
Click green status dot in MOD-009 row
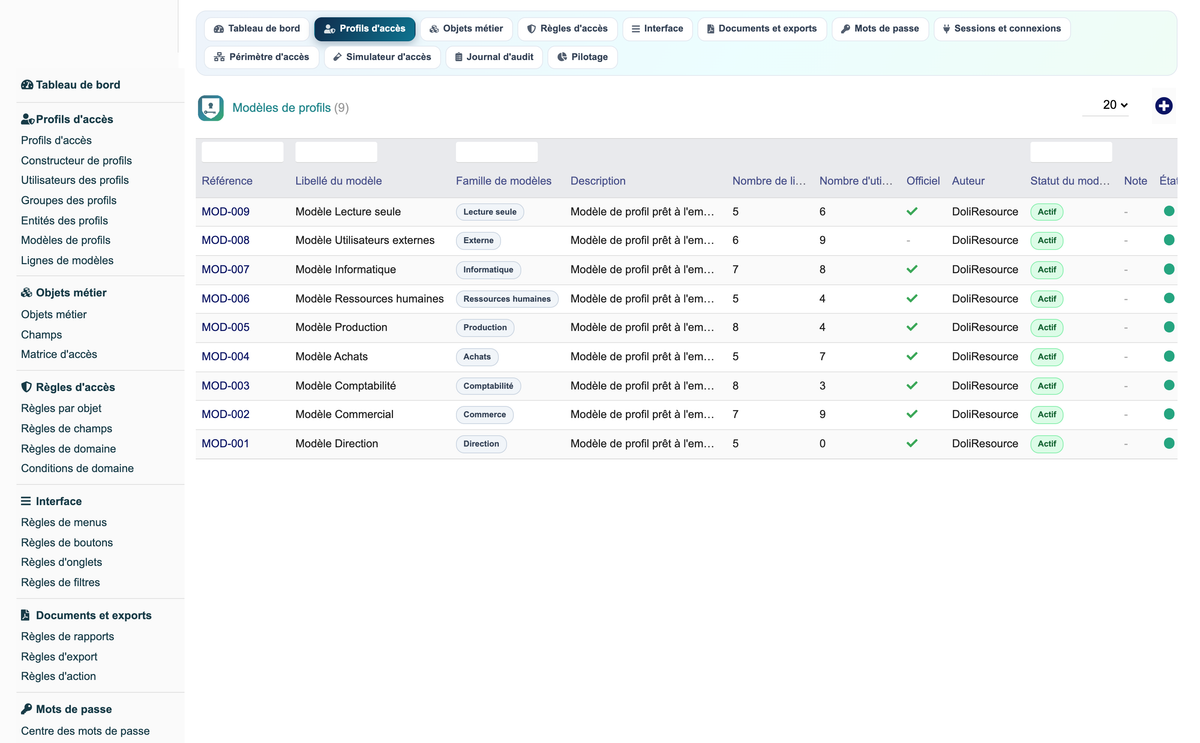(x=1169, y=211)
